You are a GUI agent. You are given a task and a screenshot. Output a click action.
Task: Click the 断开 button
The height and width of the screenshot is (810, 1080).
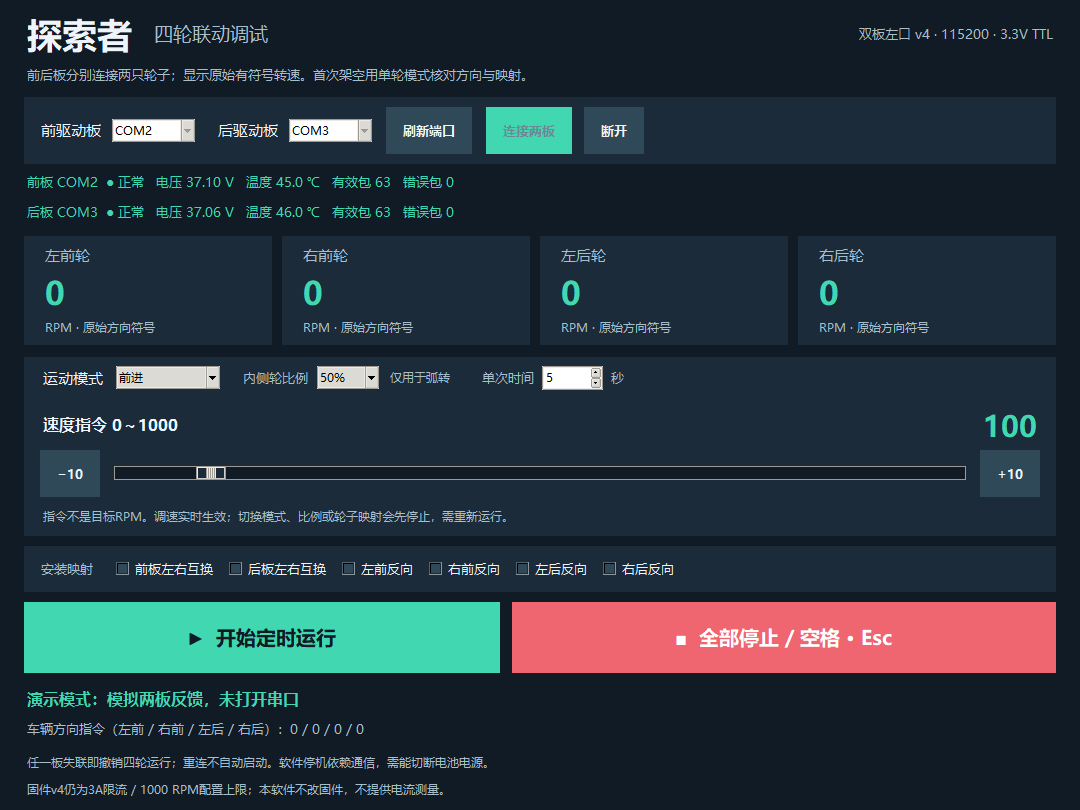(x=614, y=131)
